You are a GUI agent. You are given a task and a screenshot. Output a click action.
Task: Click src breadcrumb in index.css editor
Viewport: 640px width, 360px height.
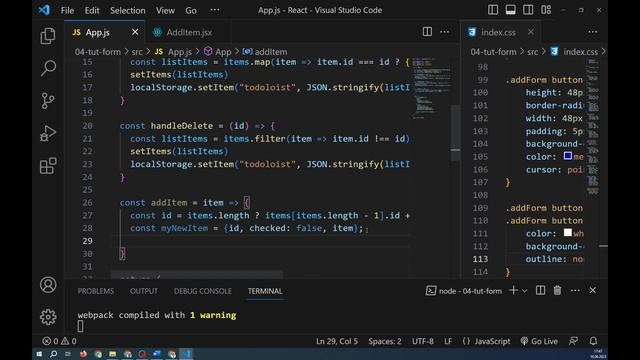point(532,52)
